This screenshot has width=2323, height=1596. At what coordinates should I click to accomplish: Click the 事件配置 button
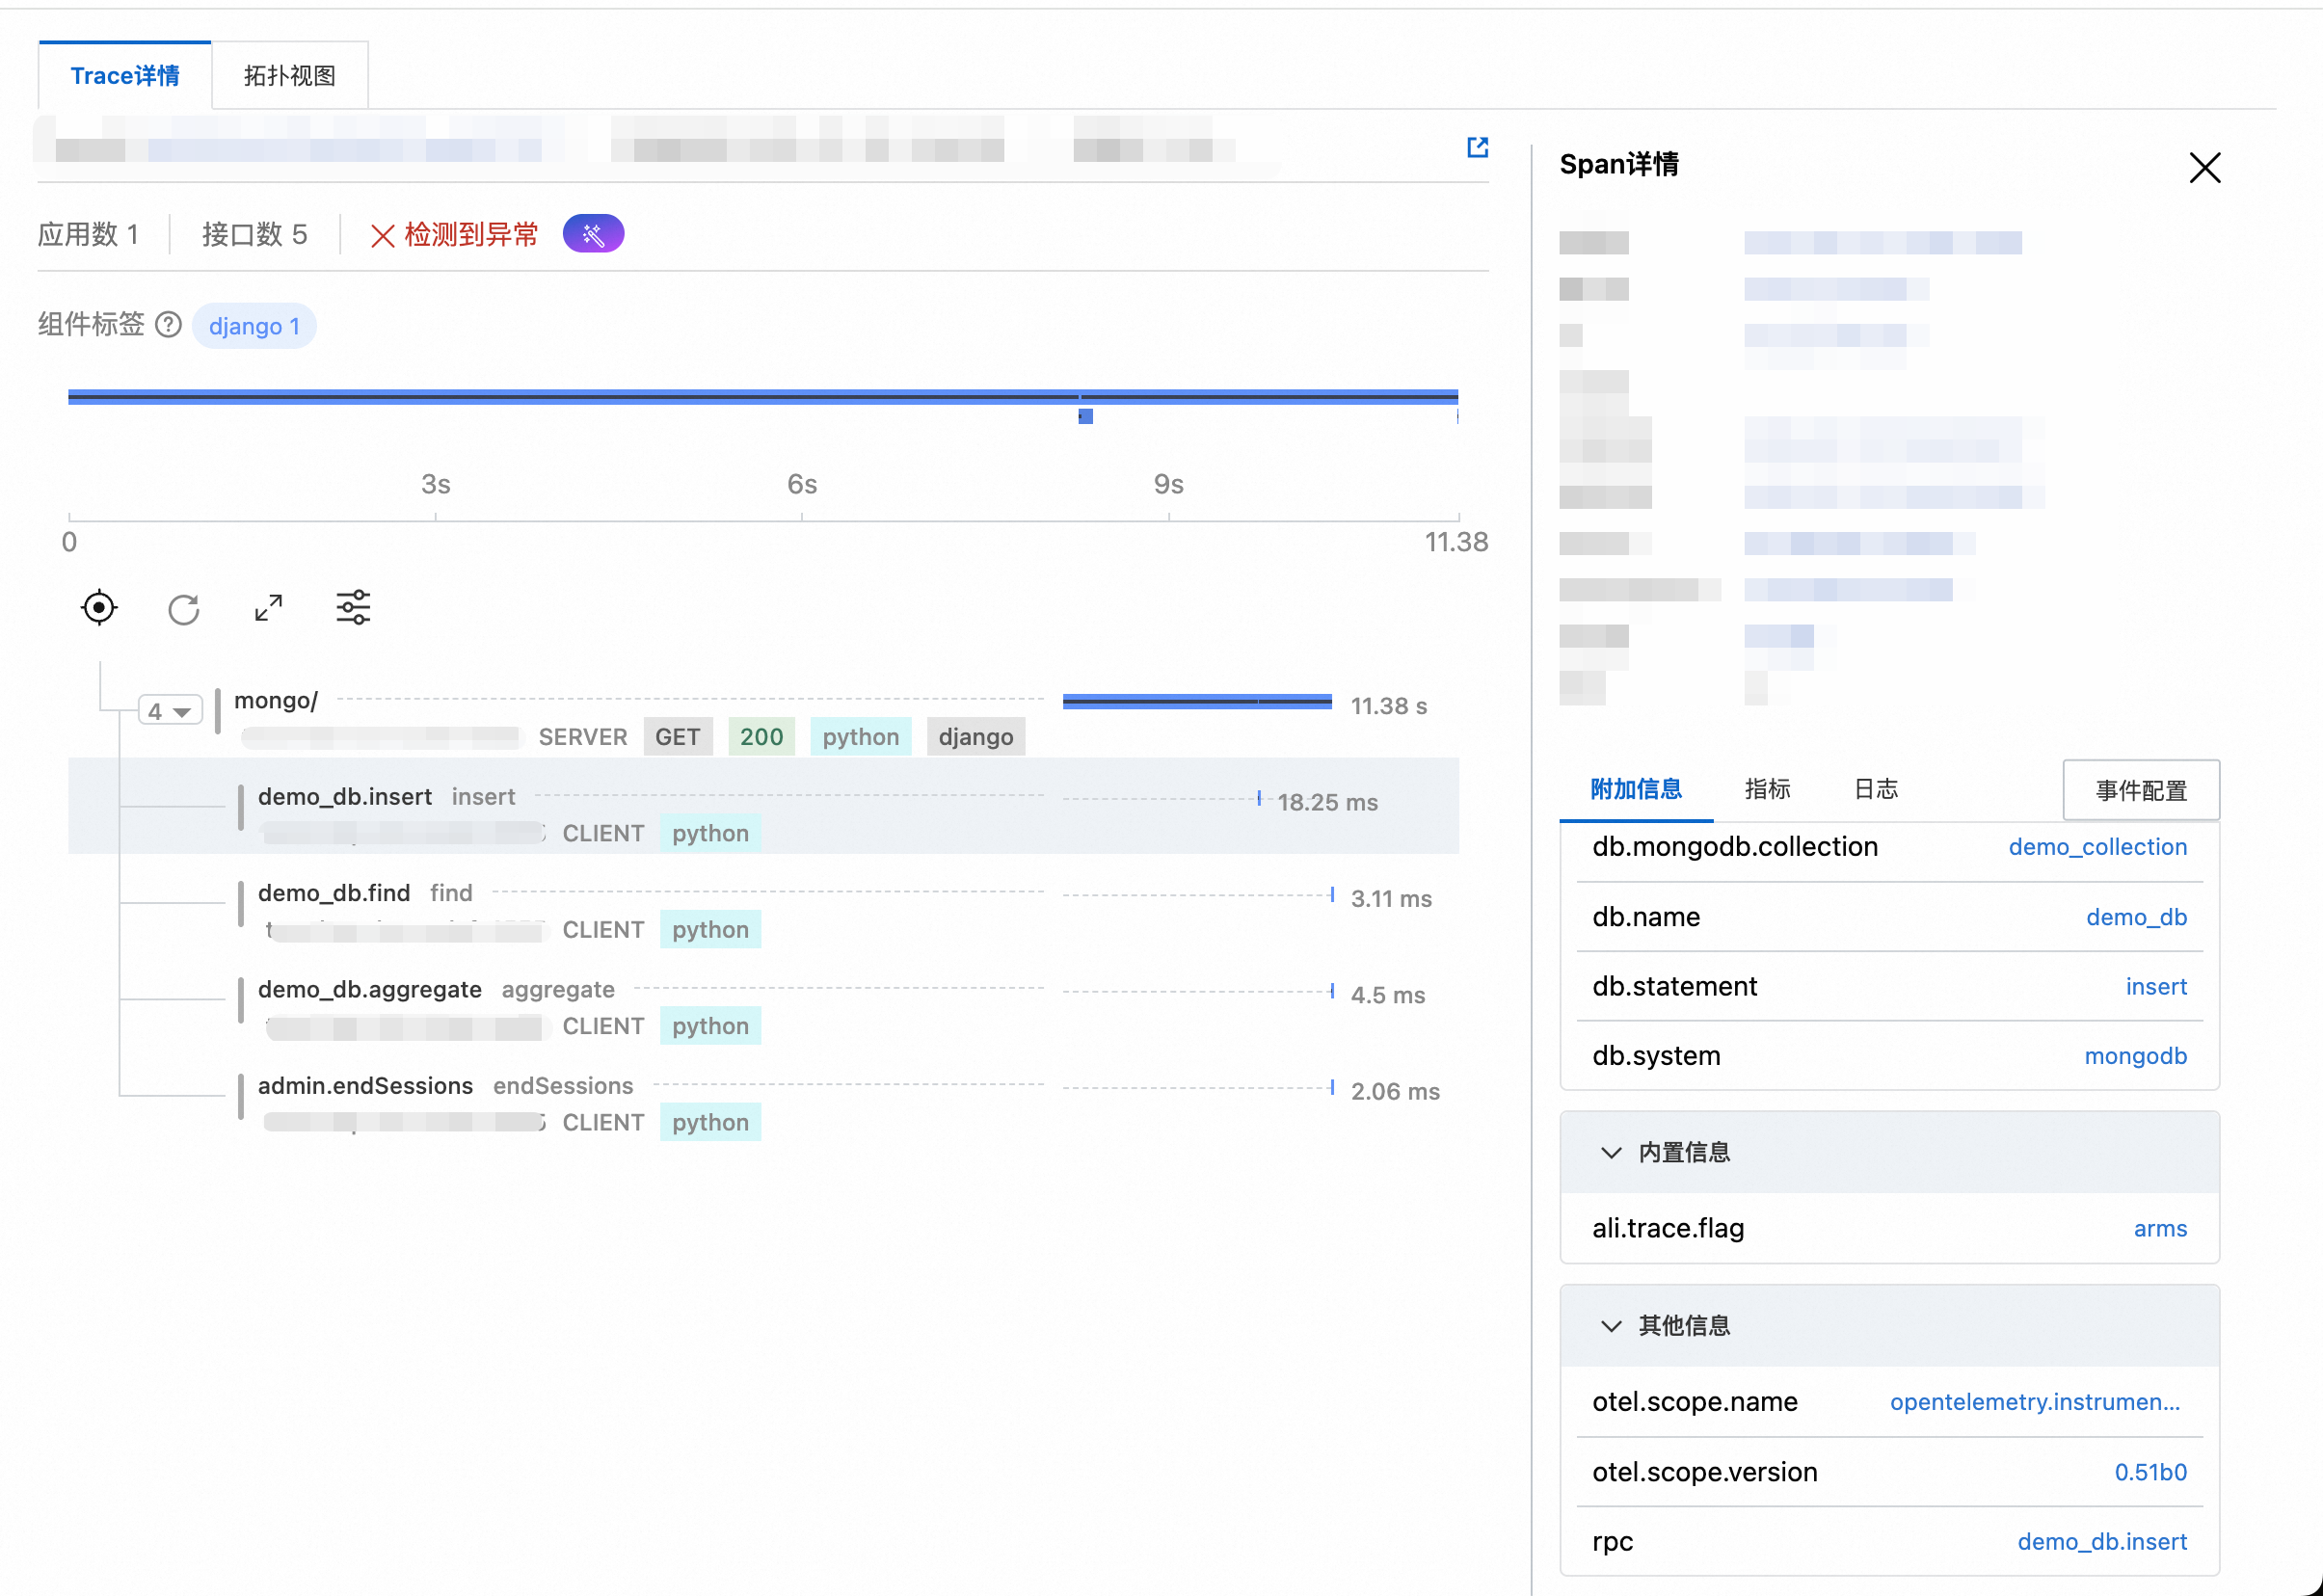pyautogui.click(x=2140, y=790)
